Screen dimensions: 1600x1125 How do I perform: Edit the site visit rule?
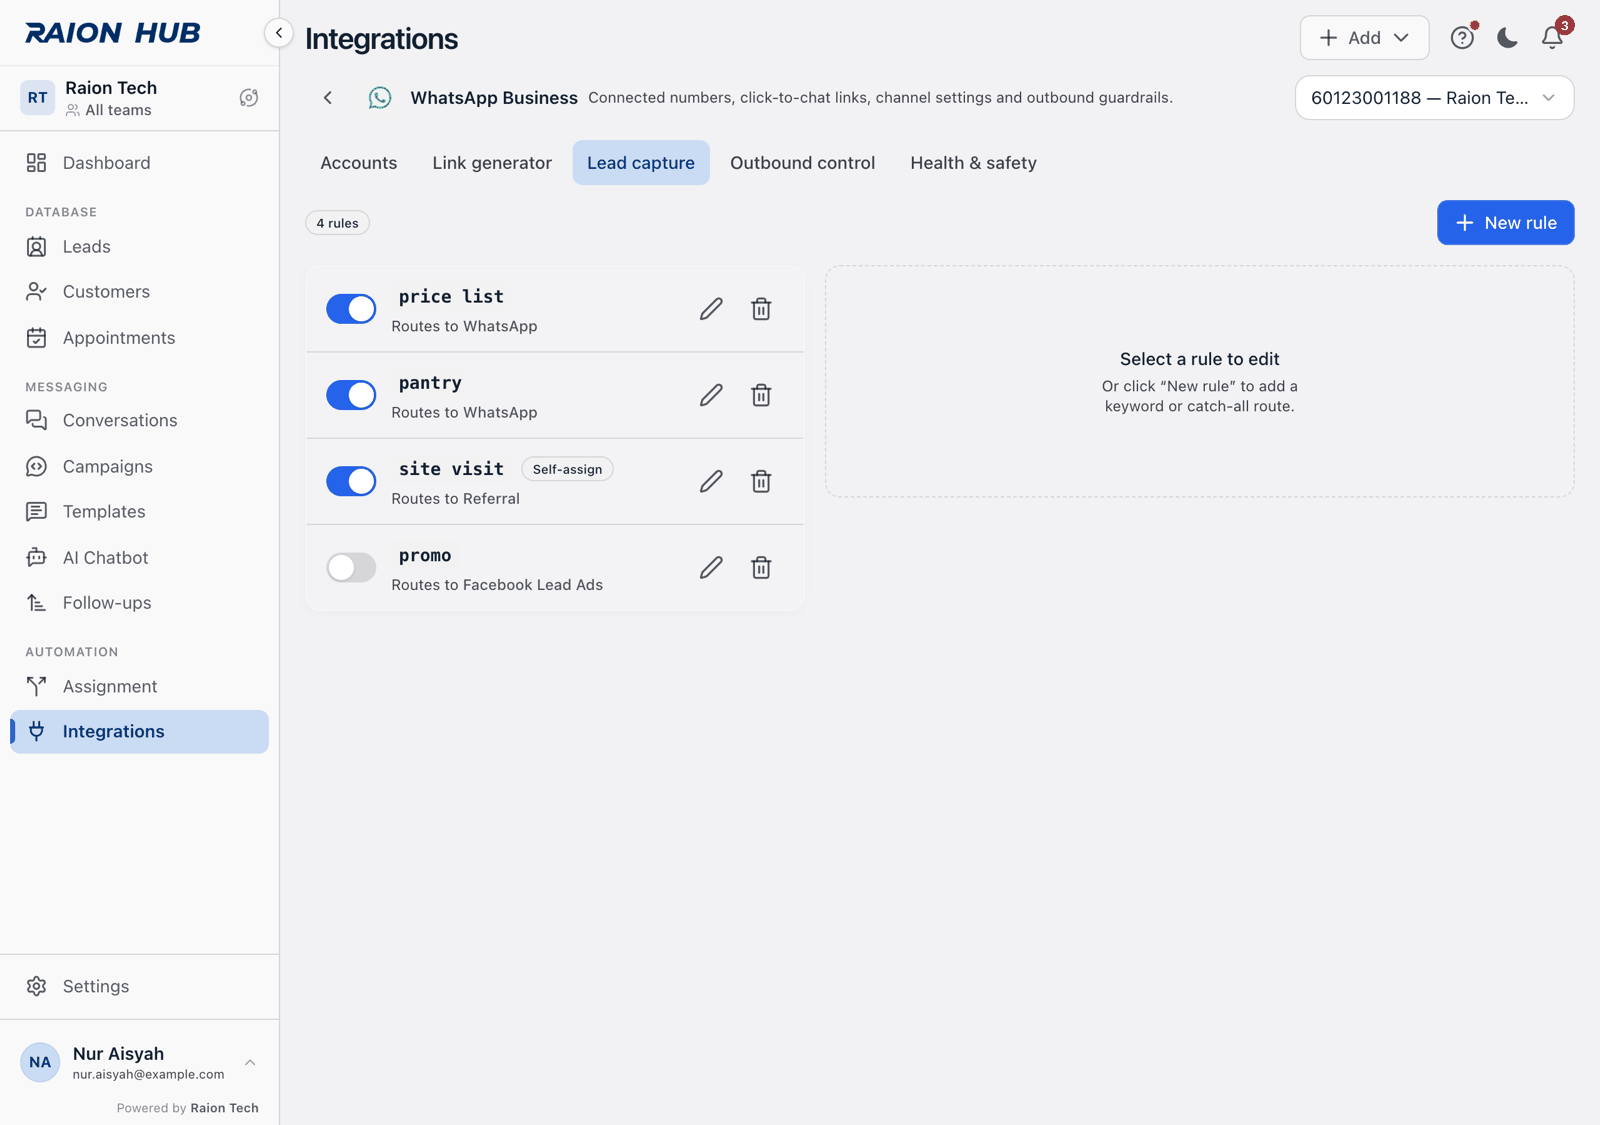(x=711, y=481)
